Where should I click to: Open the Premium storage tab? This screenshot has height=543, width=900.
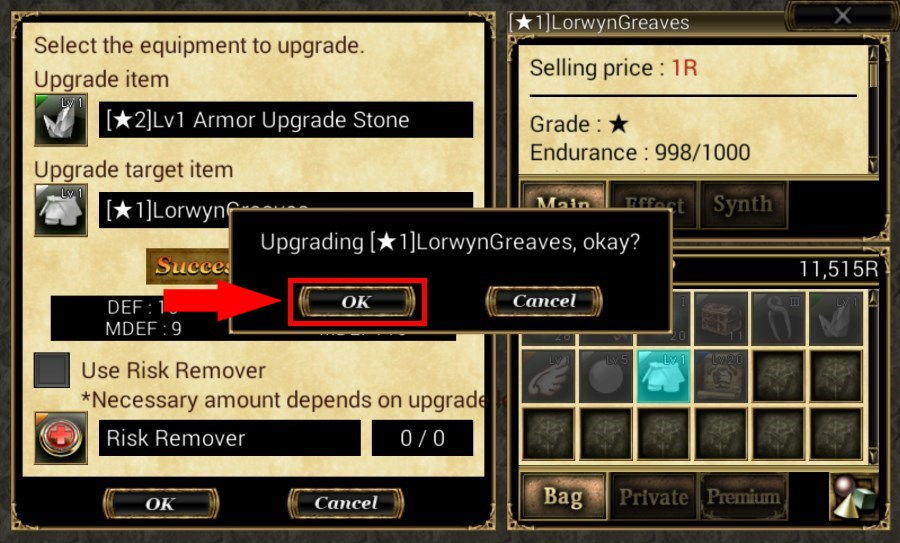pos(743,497)
